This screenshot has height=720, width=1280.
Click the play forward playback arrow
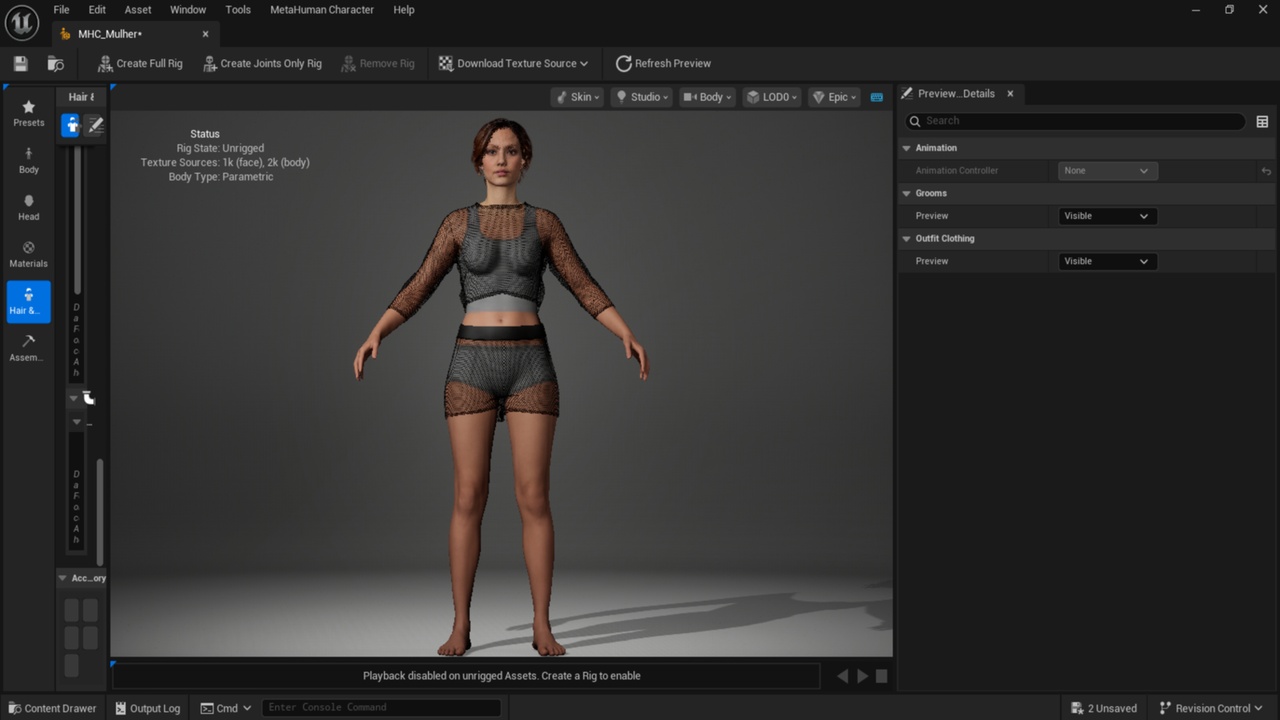point(862,676)
